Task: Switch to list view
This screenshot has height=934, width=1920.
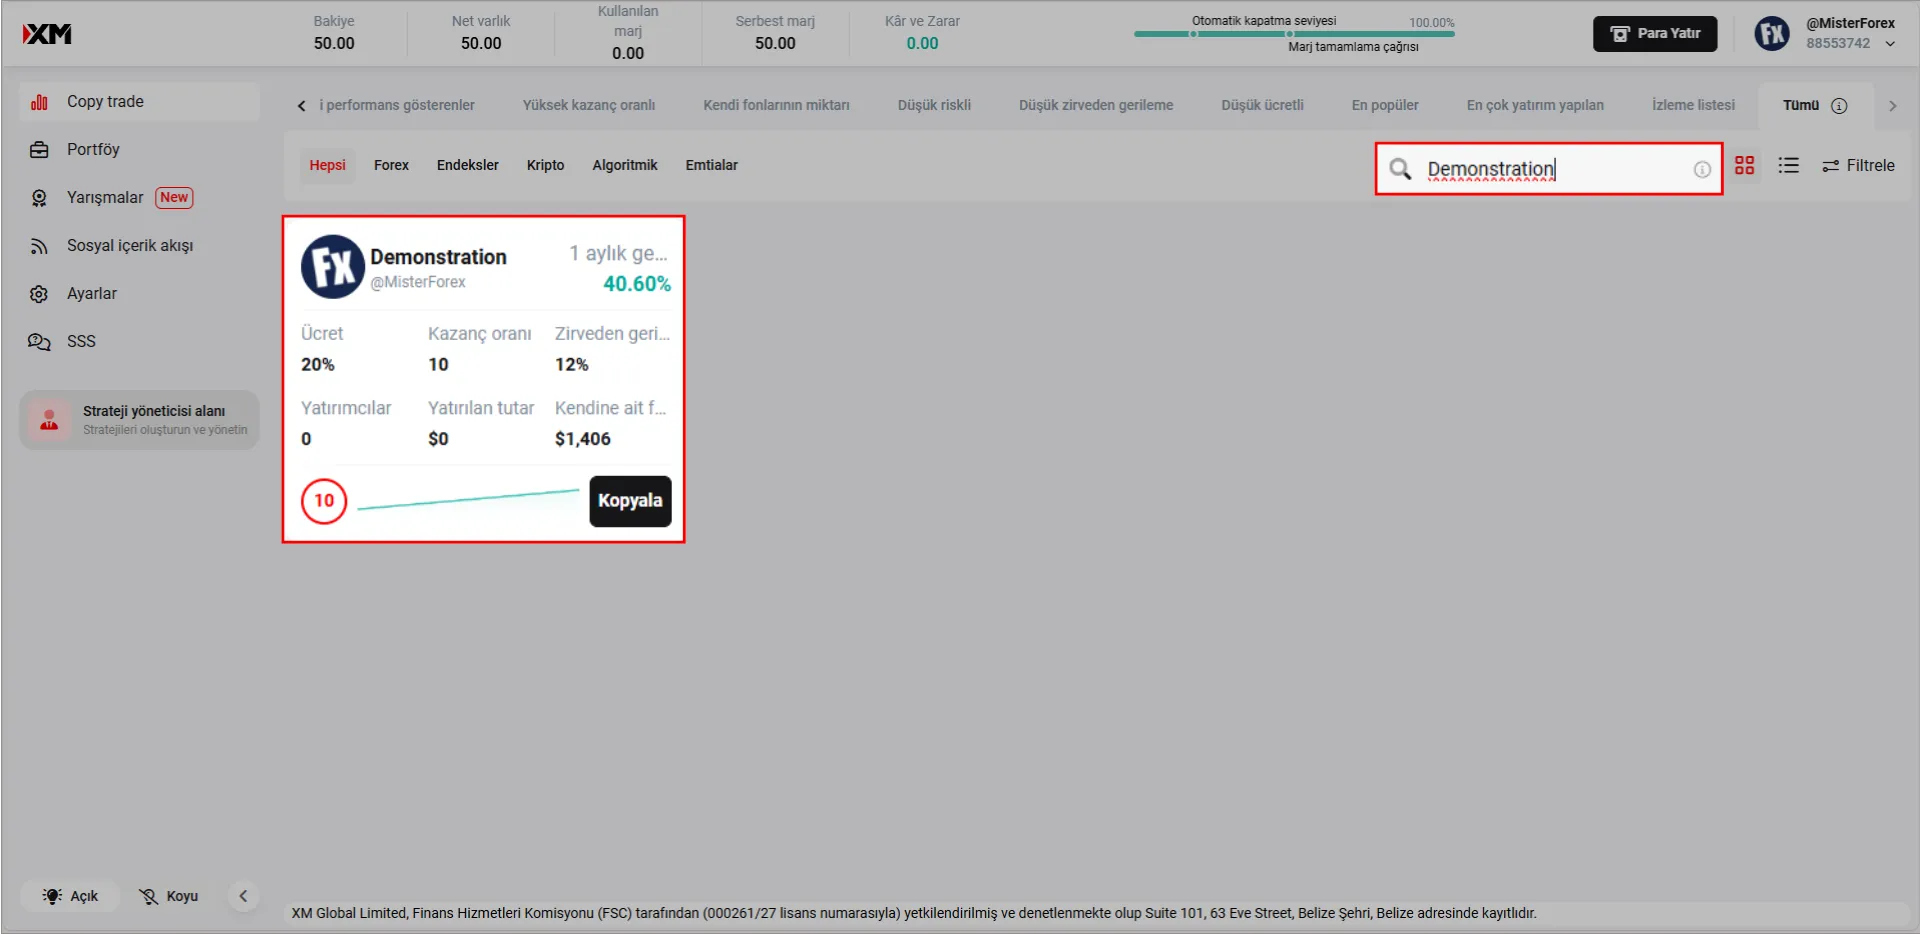Action: click(x=1789, y=166)
